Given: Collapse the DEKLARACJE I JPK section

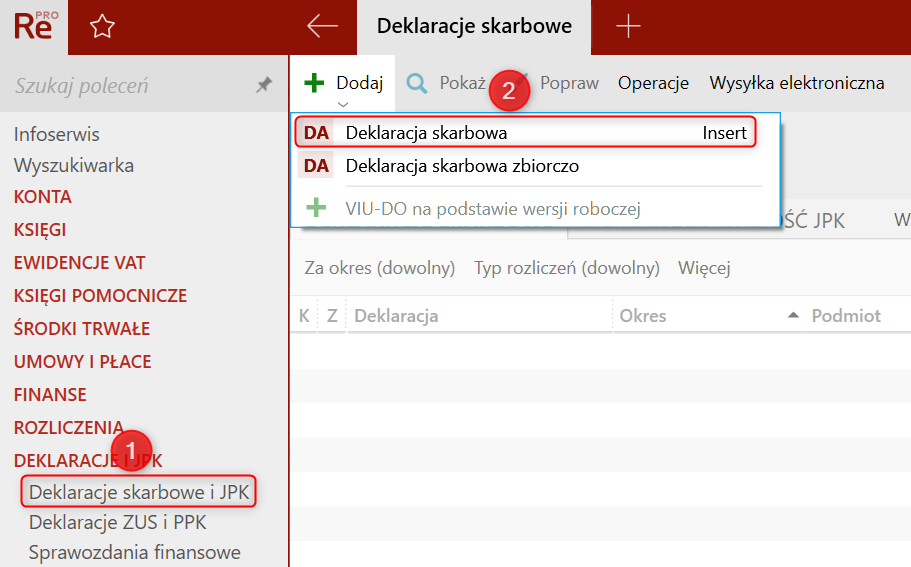Looking at the screenshot, I should (x=88, y=461).
